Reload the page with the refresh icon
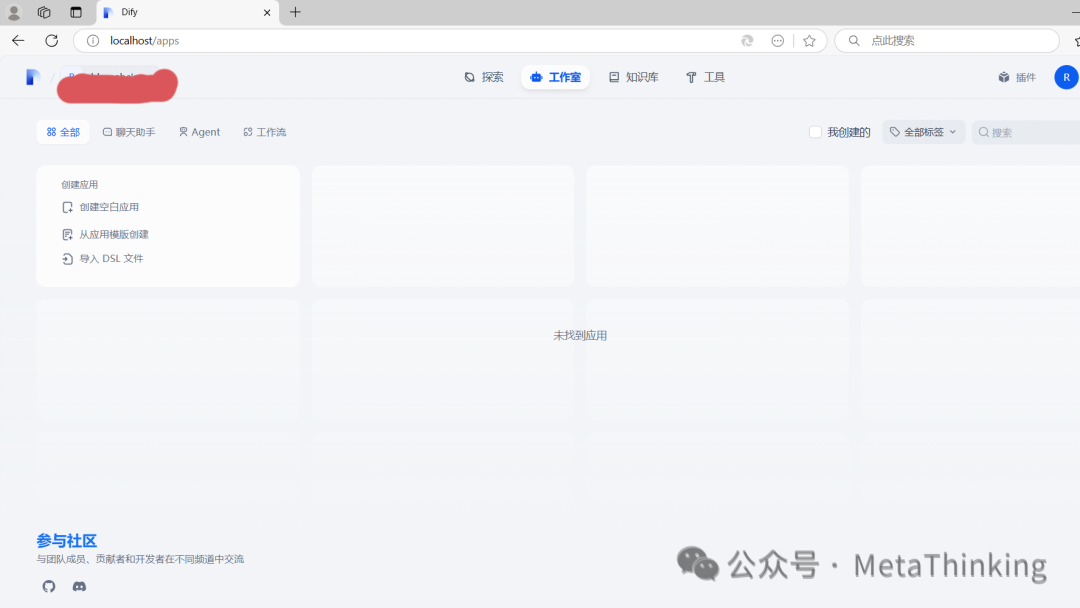Viewport: 1080px width, 608px height. (x=50, y=40)
